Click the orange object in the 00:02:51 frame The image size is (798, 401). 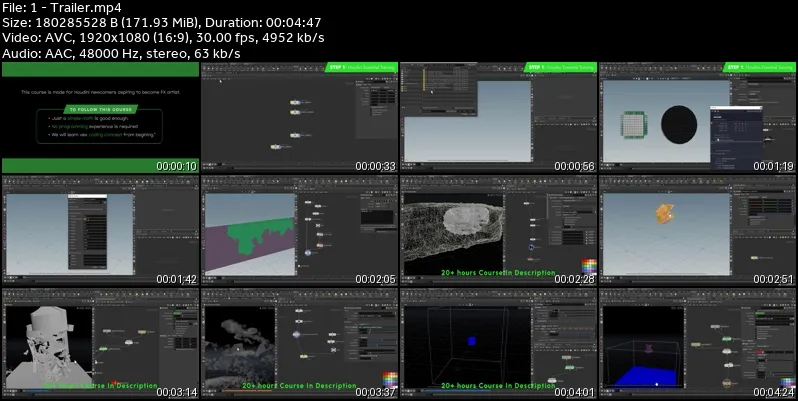click(x=665, y=213)
